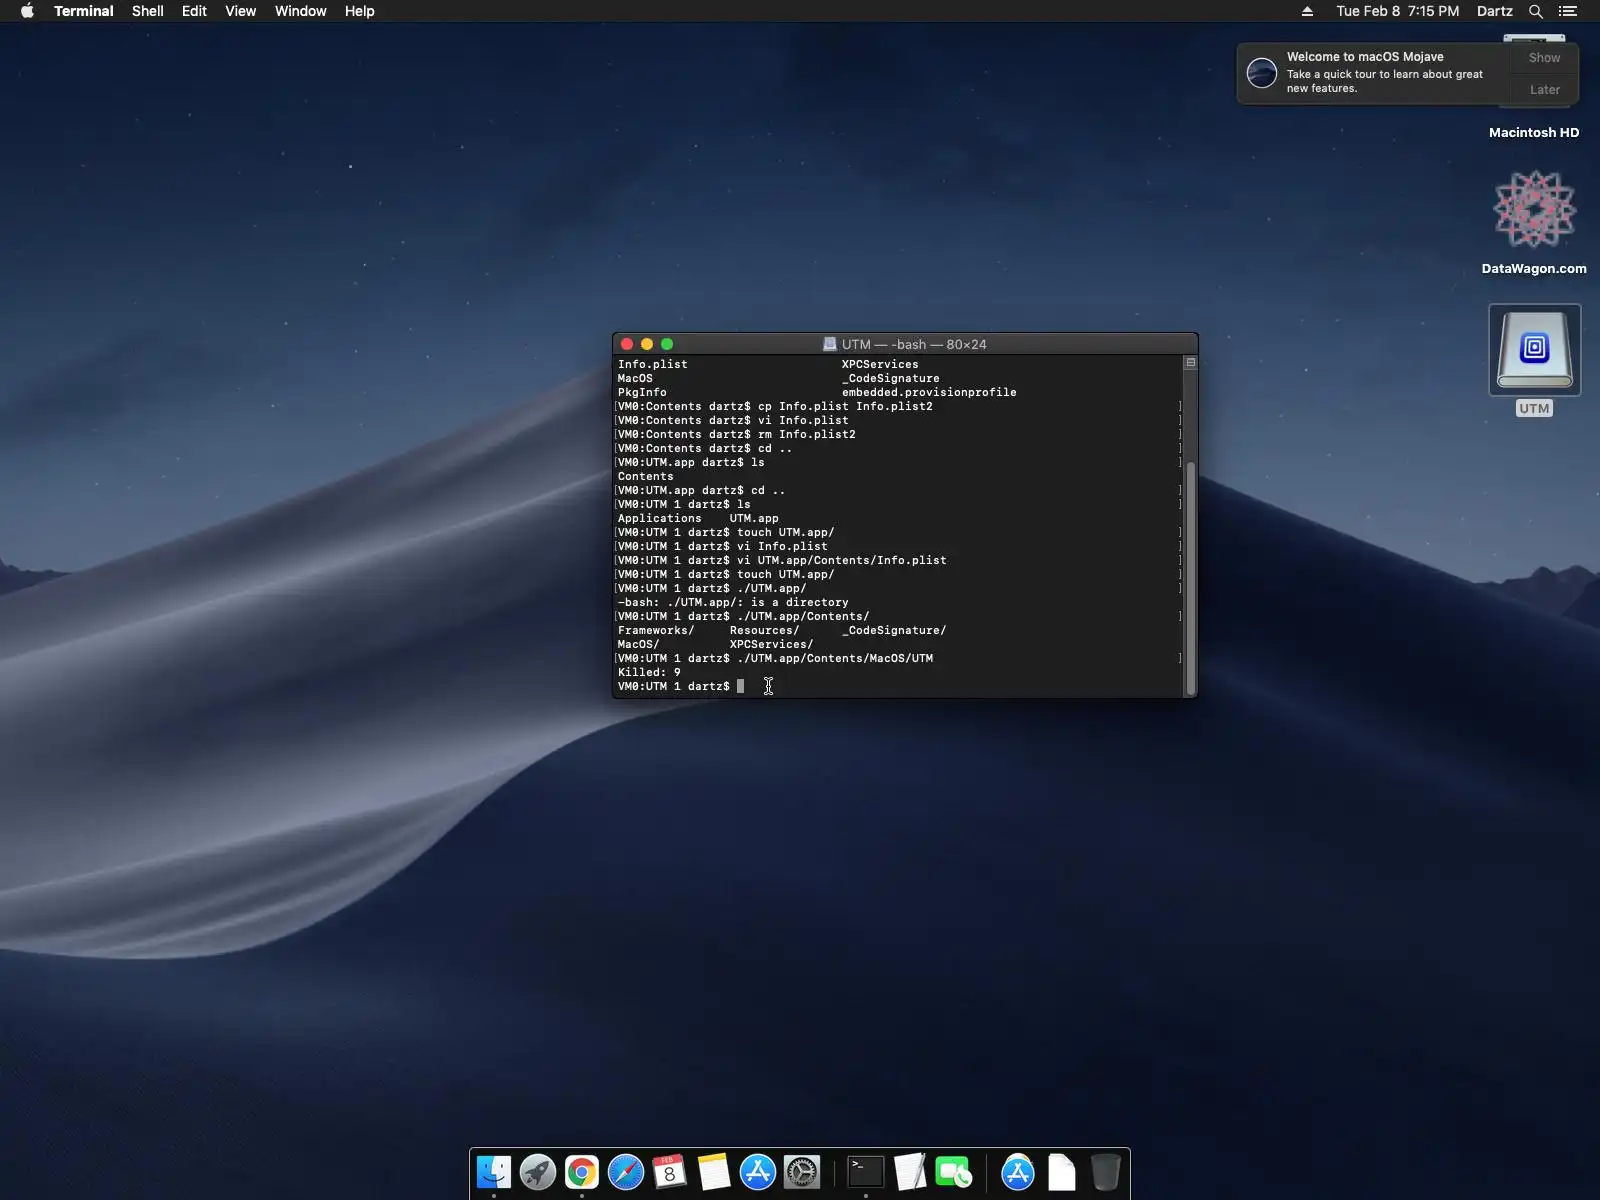Viewport: 1600px width, 1200px height.
Task: Click Later on the Mojave notification
Action: [1544, 89]
